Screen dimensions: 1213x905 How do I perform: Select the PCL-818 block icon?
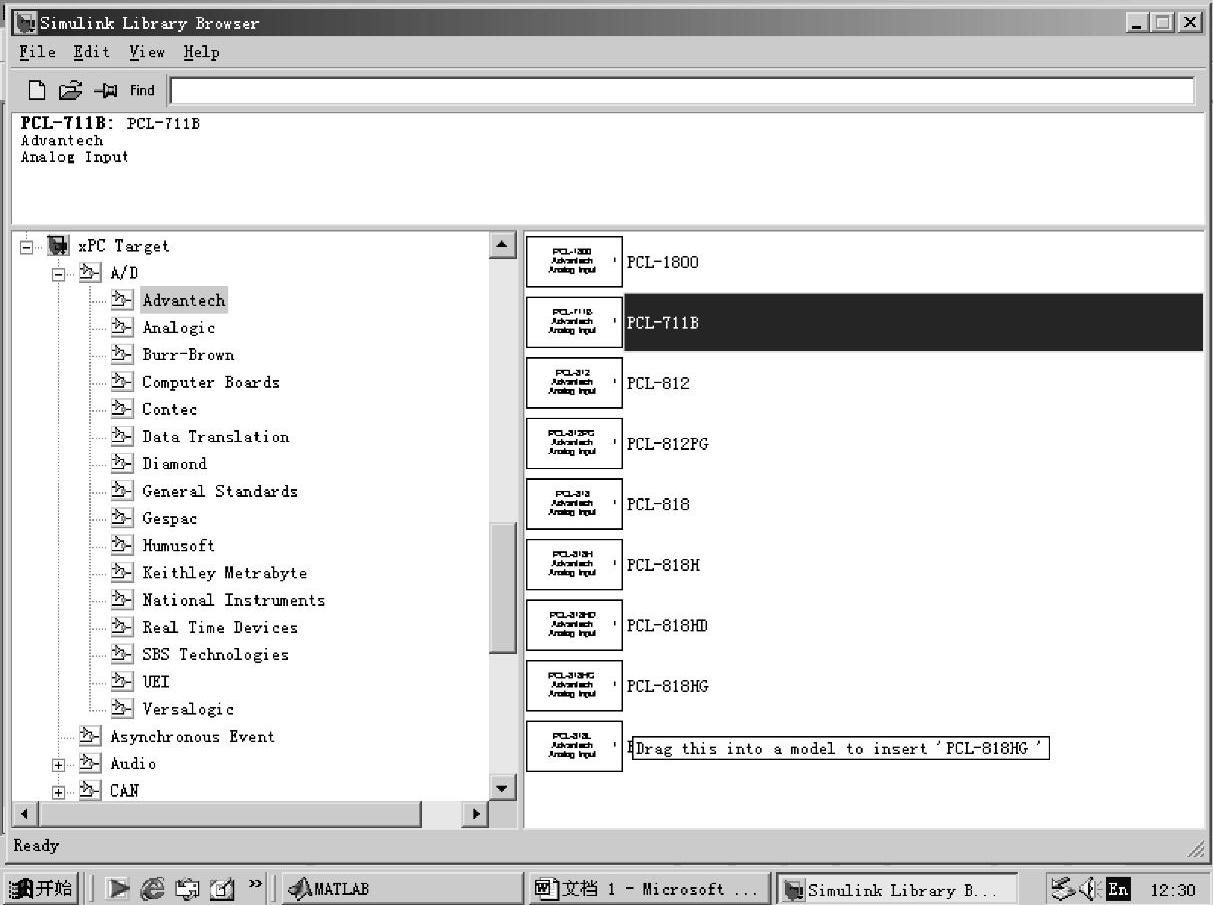(574, 504)
